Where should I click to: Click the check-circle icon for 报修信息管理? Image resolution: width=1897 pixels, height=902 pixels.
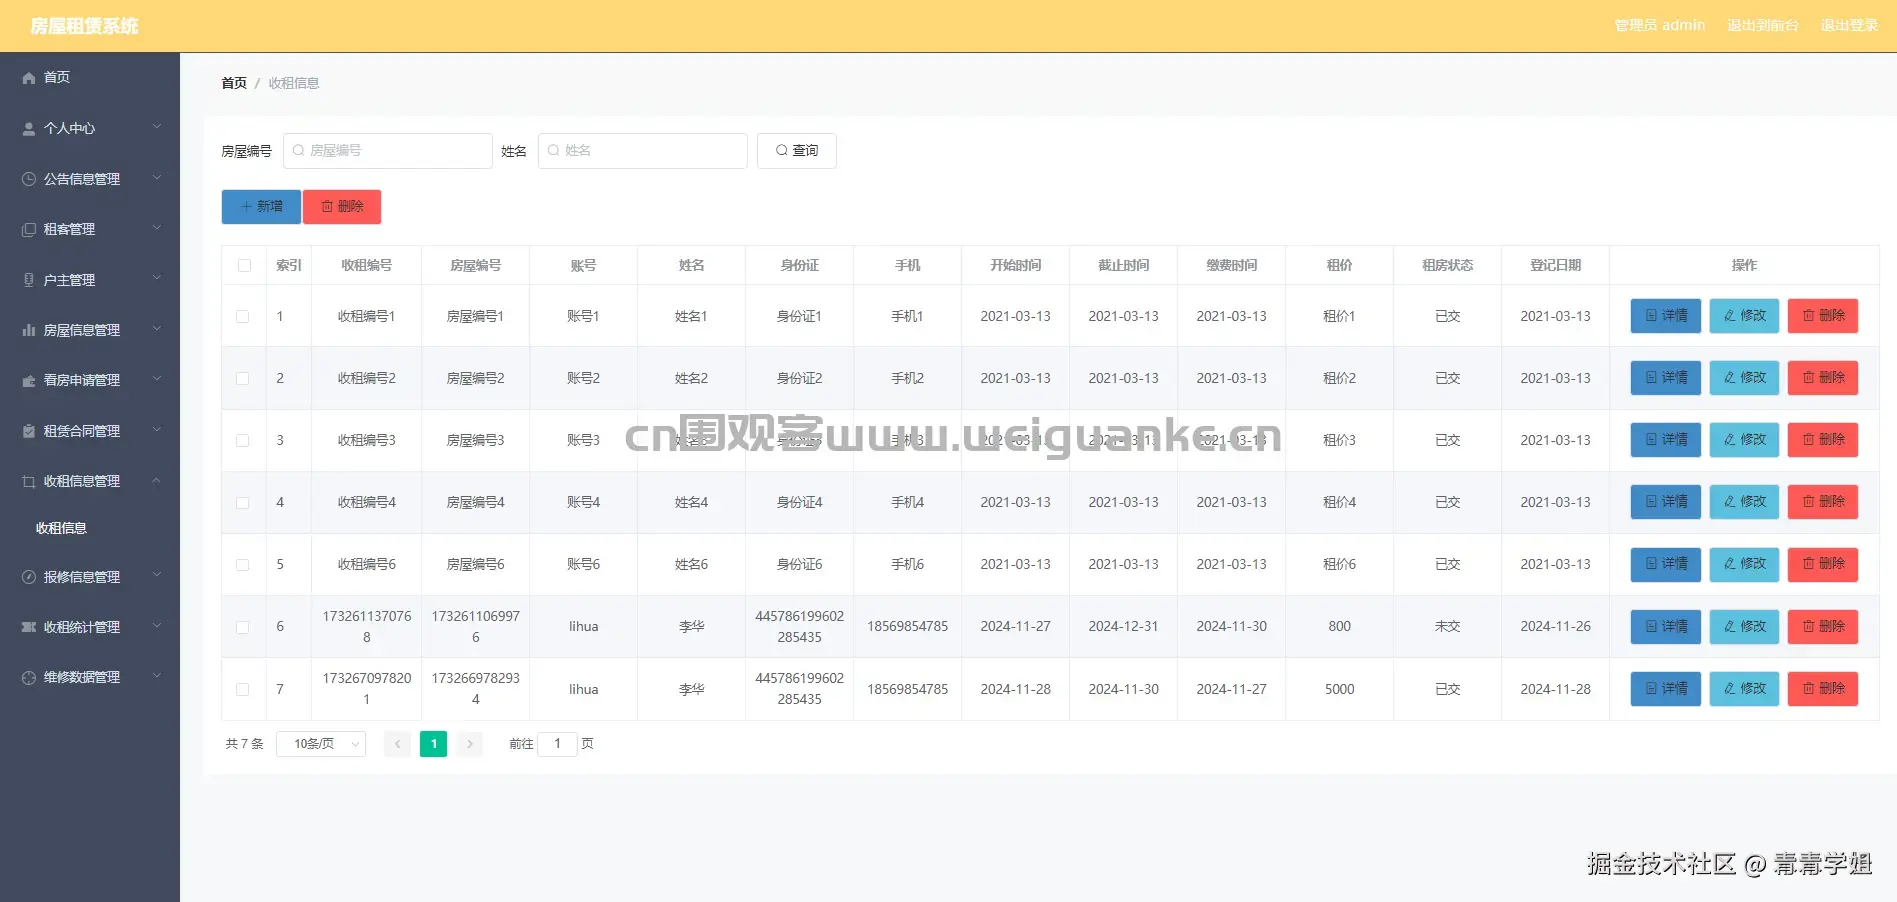(29, 577)
